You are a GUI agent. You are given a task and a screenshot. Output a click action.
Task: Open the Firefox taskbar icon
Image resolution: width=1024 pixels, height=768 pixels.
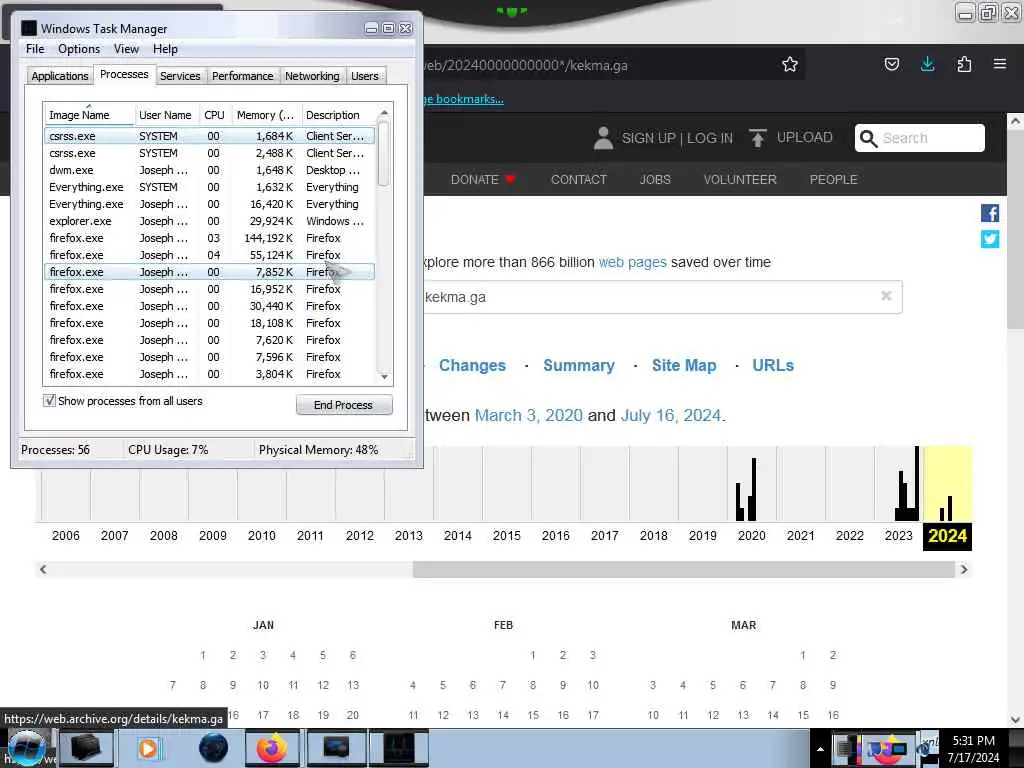tap(272, 748)
